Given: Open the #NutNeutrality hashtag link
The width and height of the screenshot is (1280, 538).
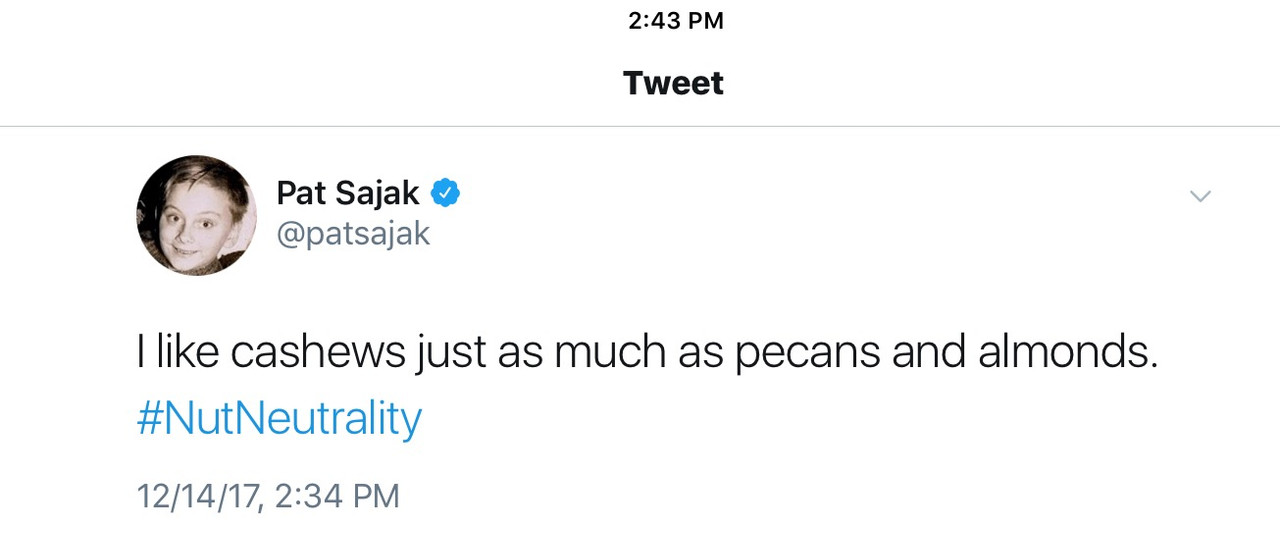Looking at the screenshot, I should 279,418.
